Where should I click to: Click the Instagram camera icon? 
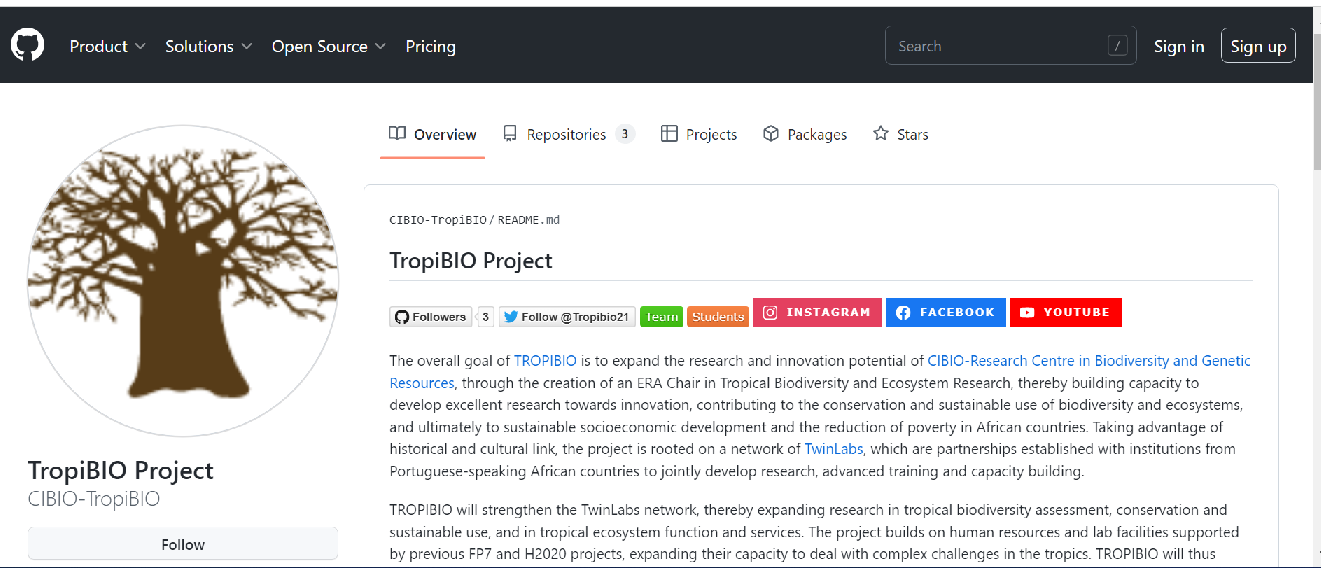click(770, 313)
